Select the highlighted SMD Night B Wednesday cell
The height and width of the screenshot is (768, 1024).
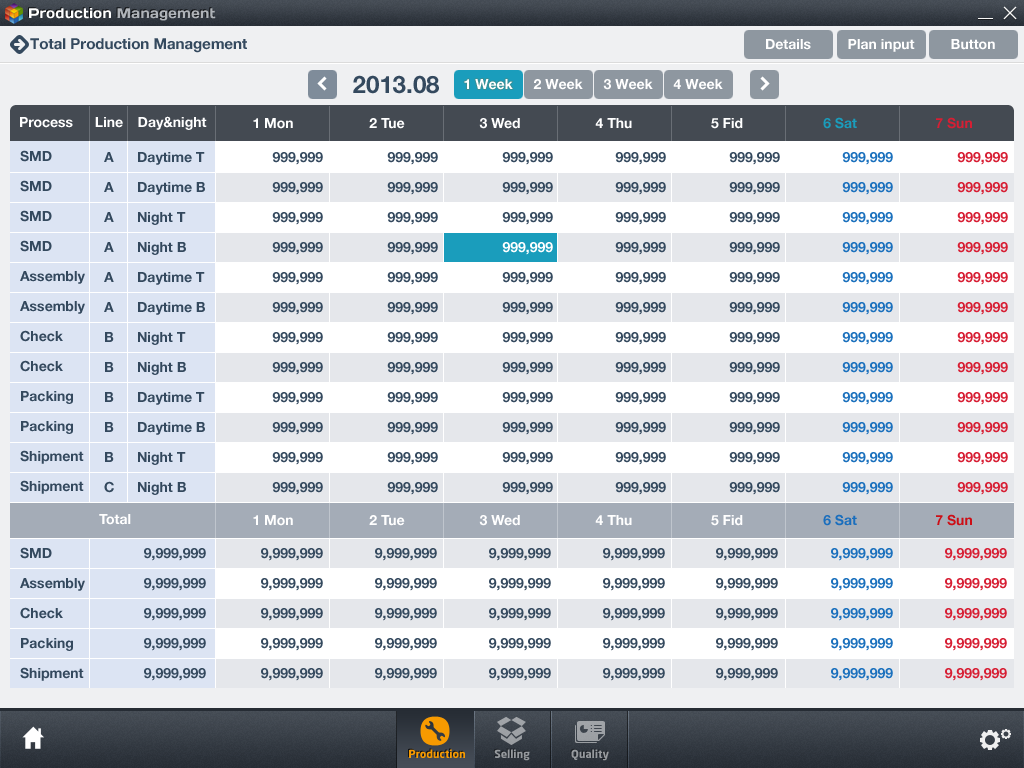(x=500, y=247)
